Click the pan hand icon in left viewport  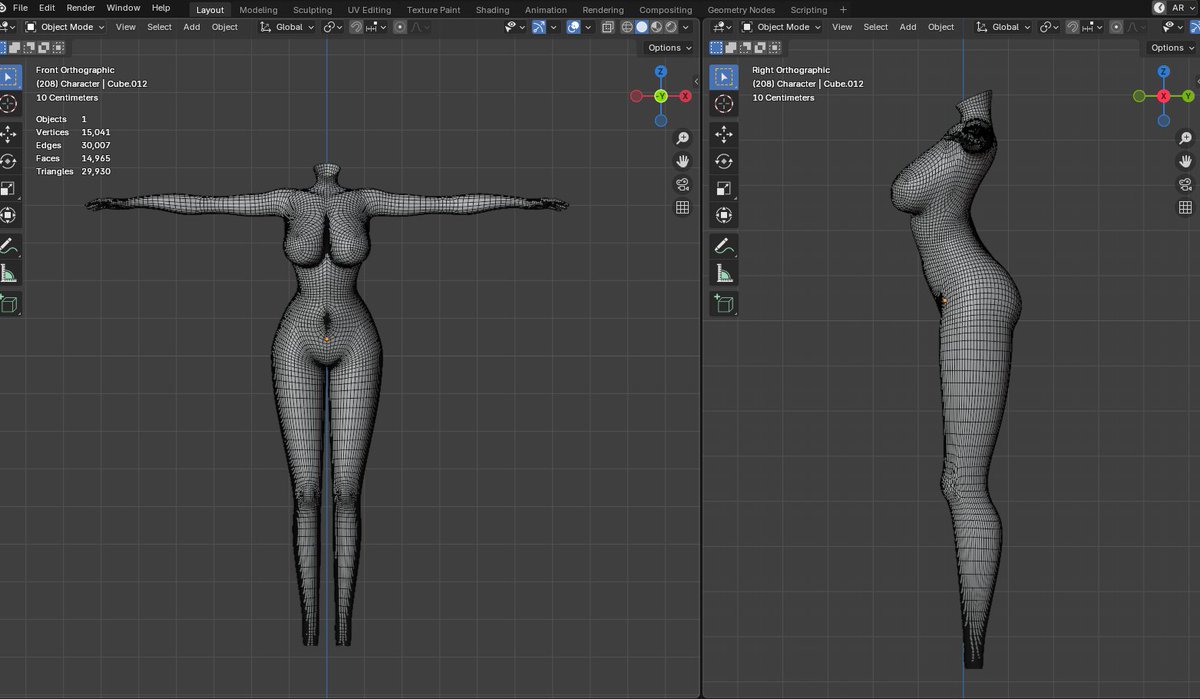click(x=683, y=161)
